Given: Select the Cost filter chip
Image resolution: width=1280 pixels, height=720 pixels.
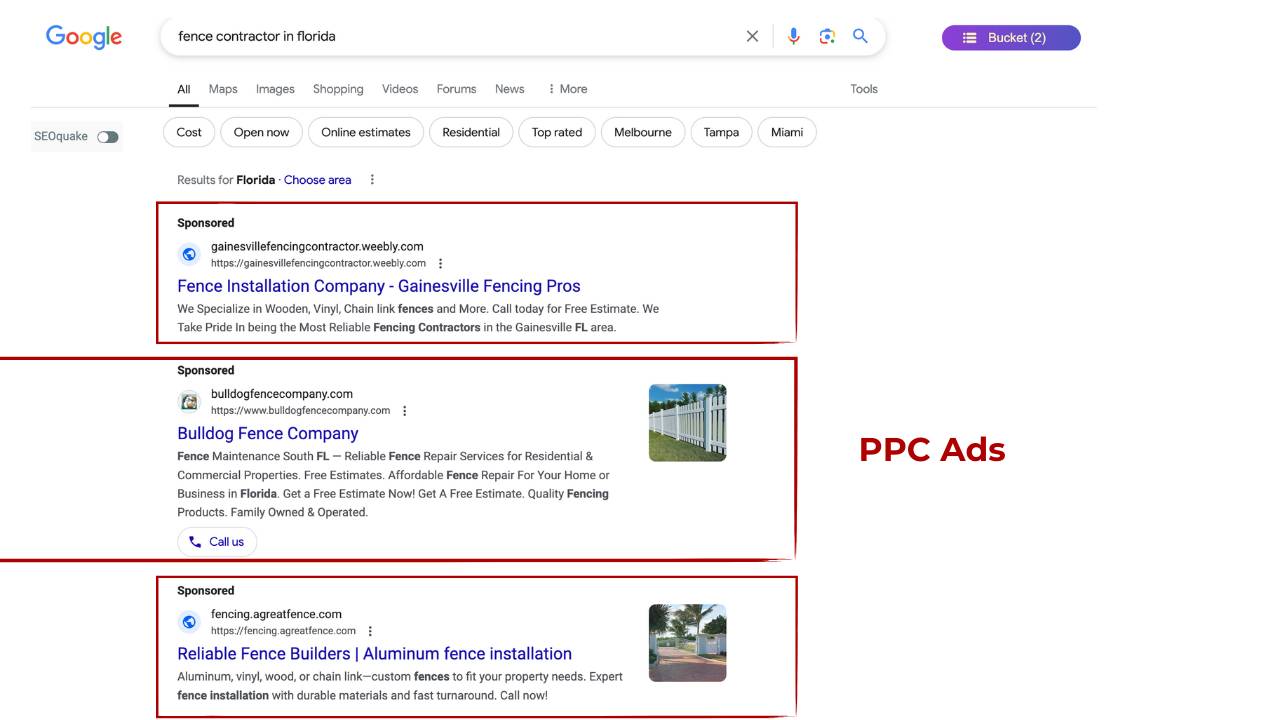Looking at the screenshot, I should click(x=189, y=132).
